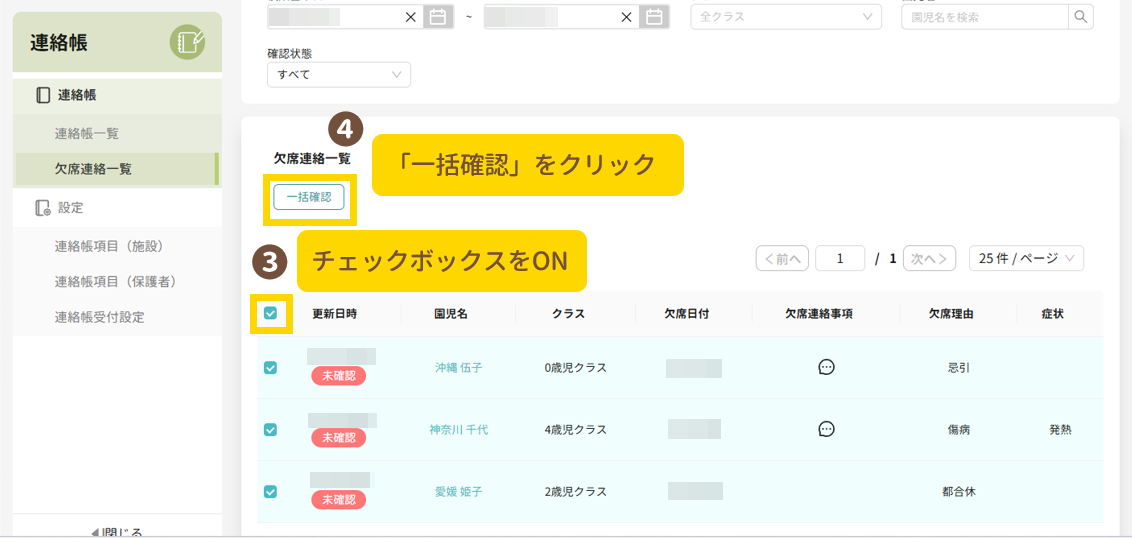
Task: Open absence message icon for 沖縄 伍子
Action: 826,367
